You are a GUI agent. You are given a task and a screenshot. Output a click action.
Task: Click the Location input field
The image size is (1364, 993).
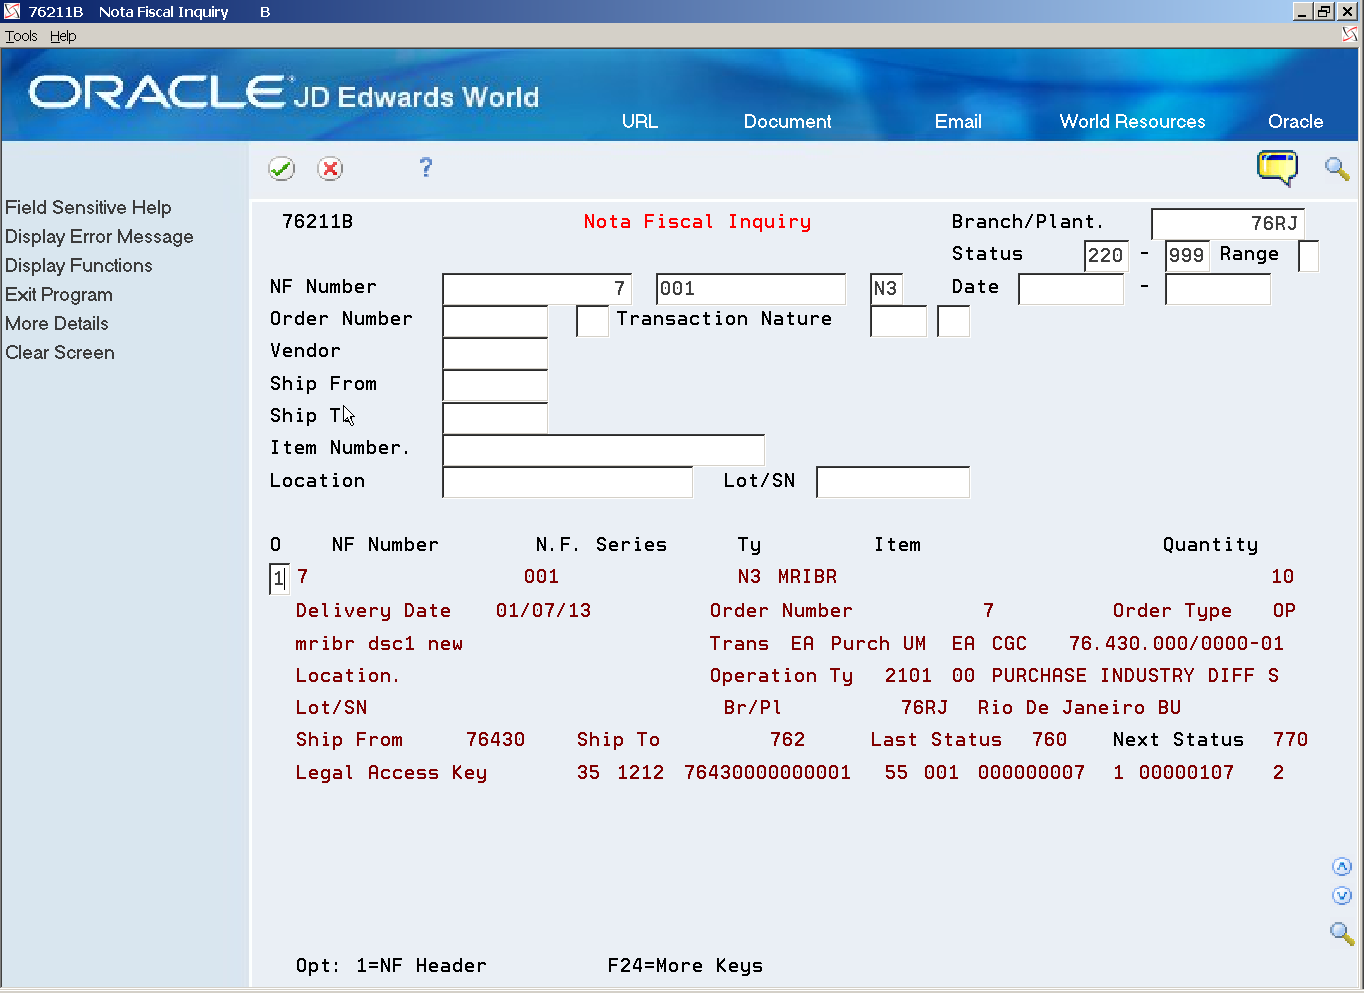coord(567,482)
